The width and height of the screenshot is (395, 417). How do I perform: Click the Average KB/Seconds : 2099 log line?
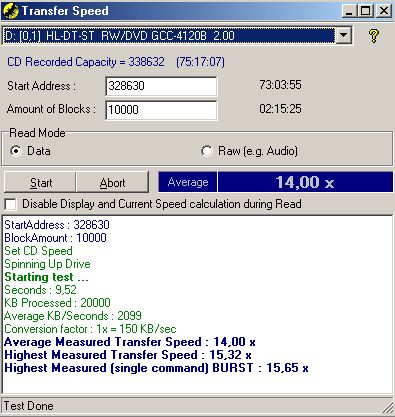coord(73,316)
